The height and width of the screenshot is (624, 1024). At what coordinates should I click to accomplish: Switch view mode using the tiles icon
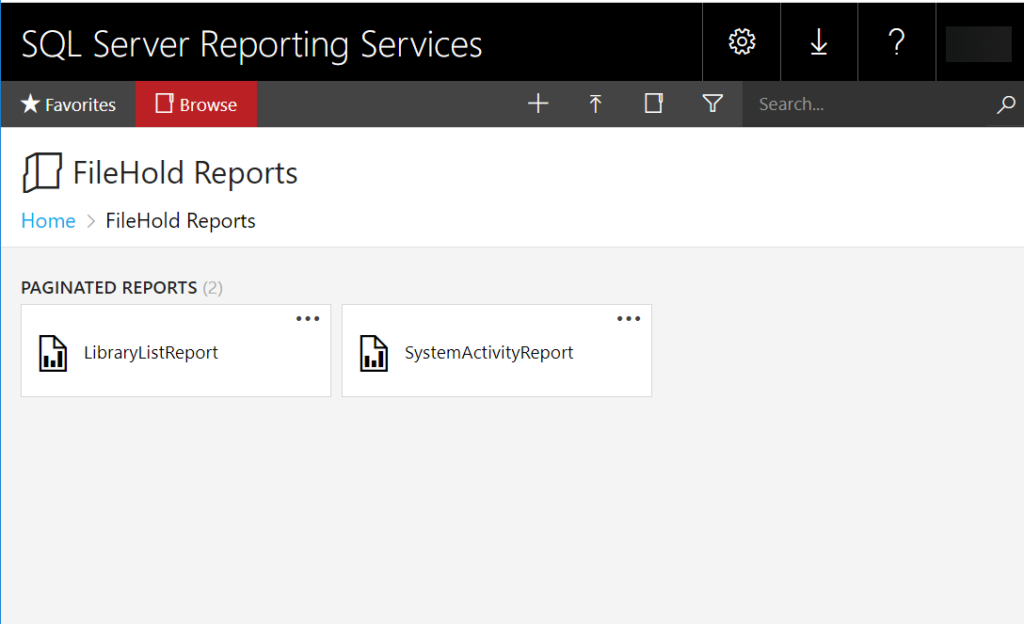653,103
